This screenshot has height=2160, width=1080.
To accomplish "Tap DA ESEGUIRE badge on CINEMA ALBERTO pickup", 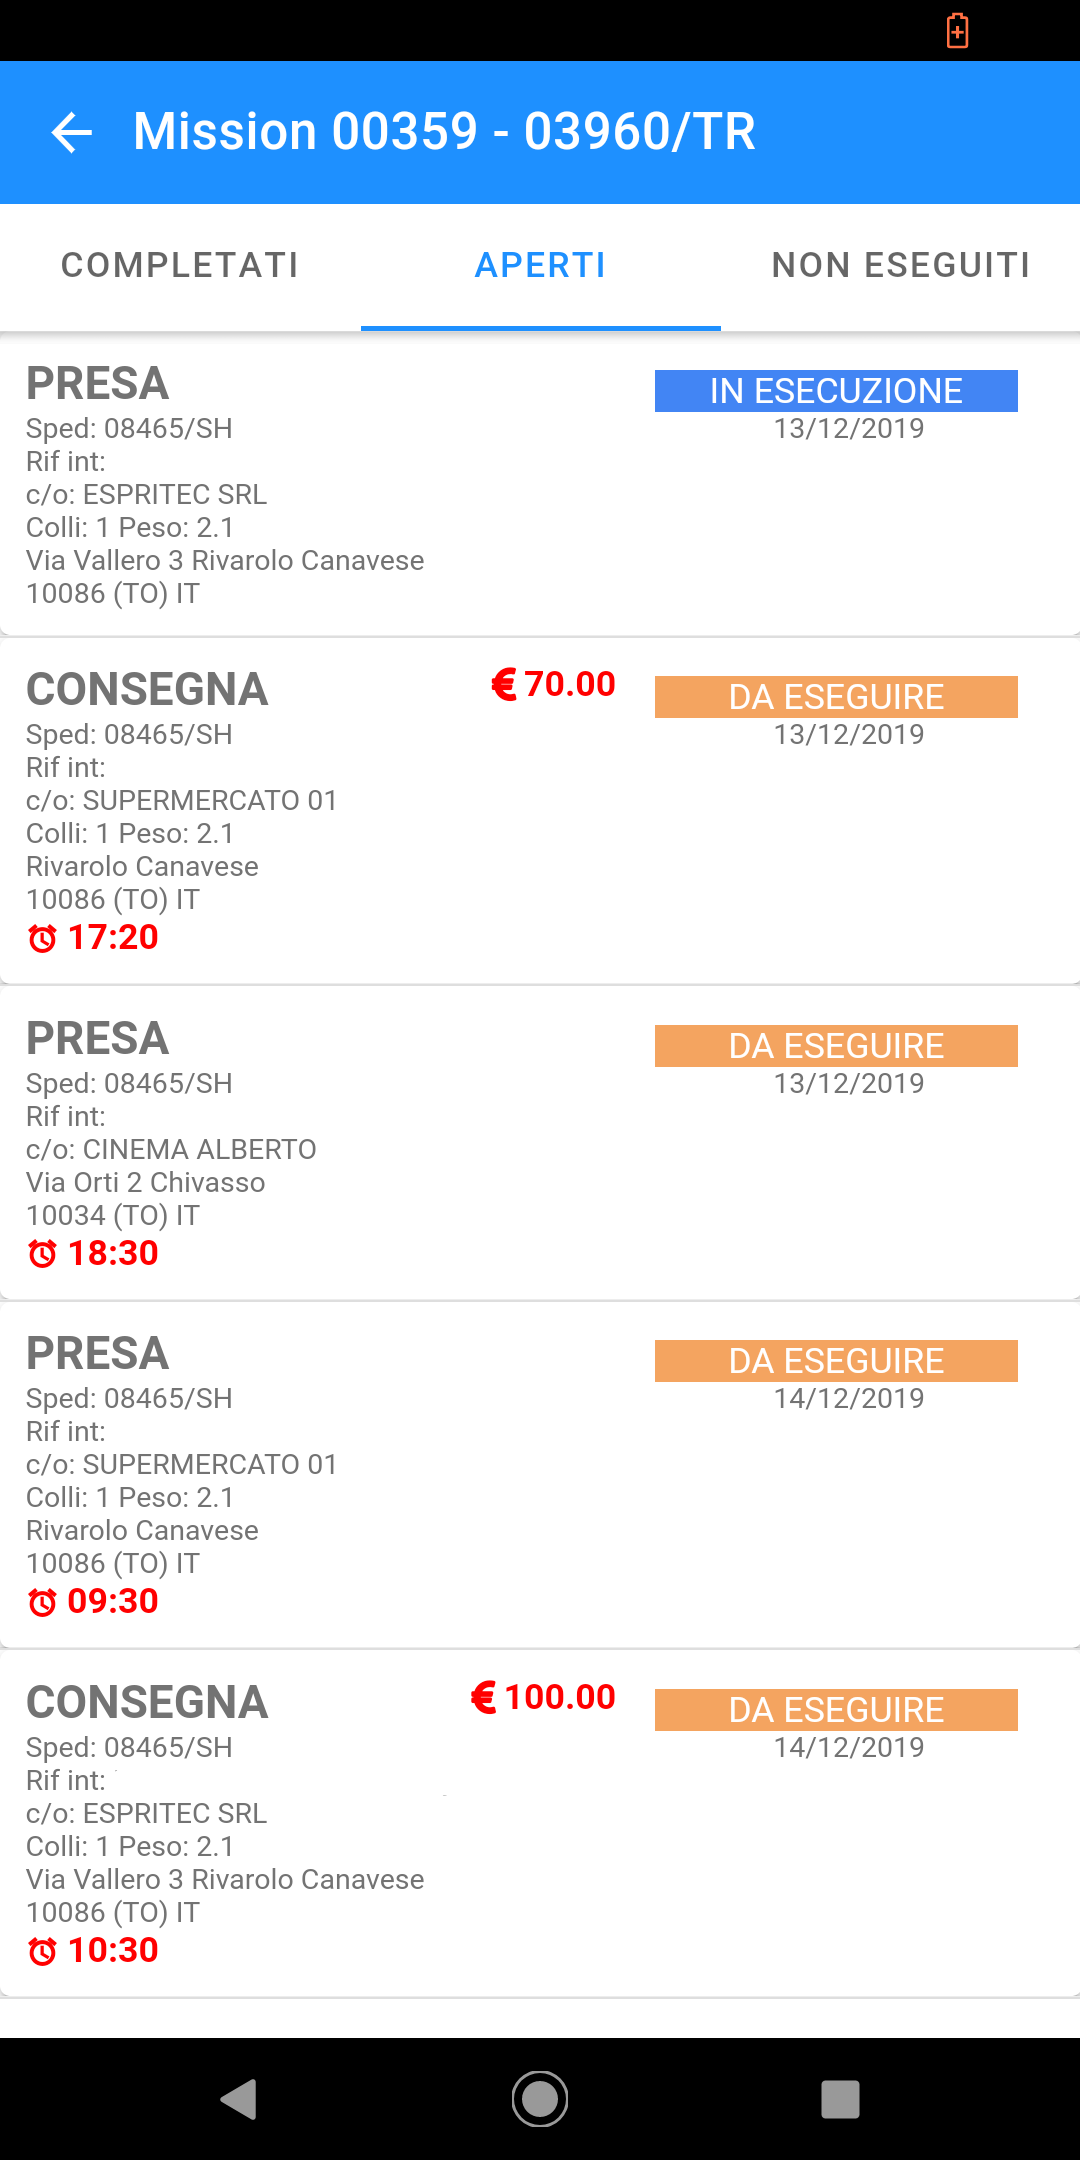I will point(836,1046).
